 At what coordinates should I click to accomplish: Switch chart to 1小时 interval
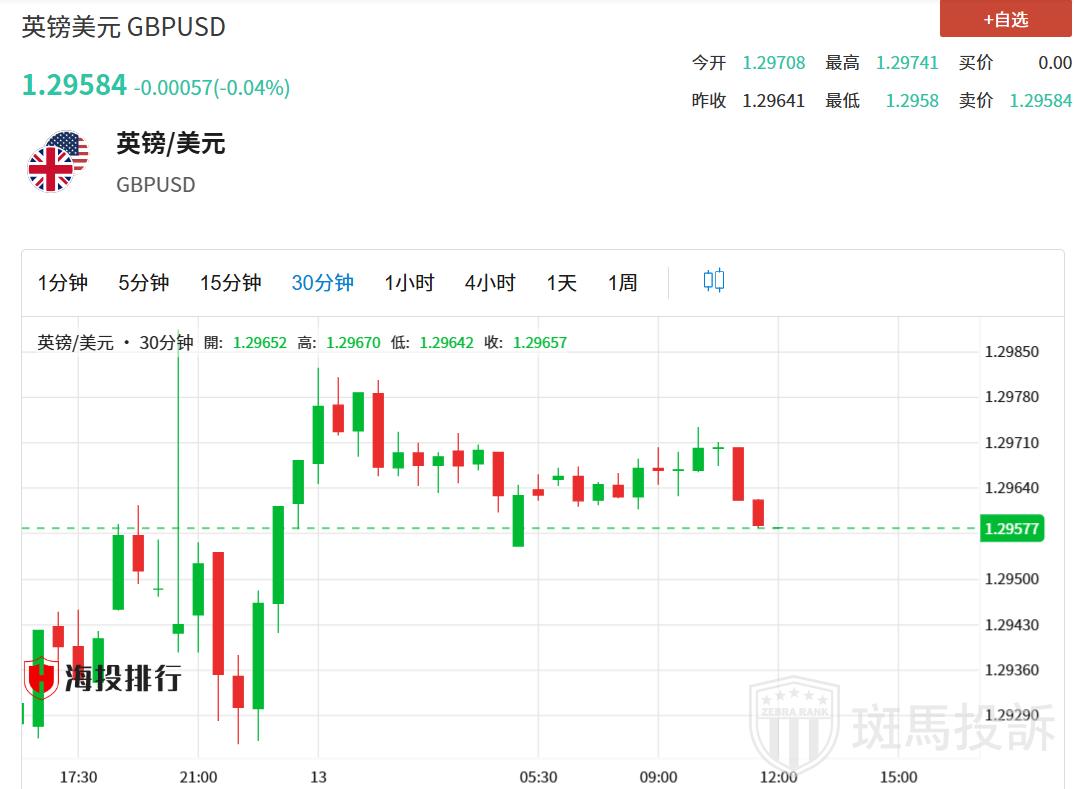409,283
